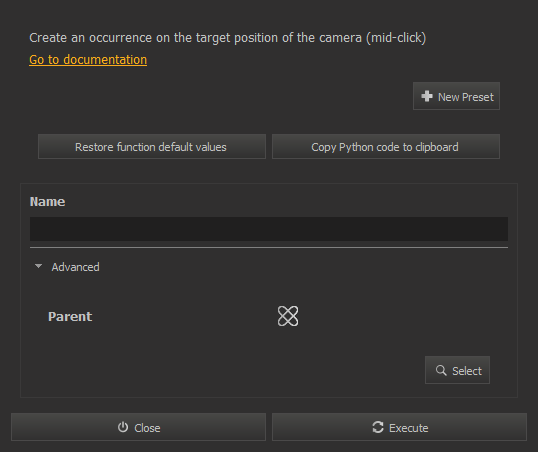Focus the Name text field
538x452 pixels.
tap(269, 229)
